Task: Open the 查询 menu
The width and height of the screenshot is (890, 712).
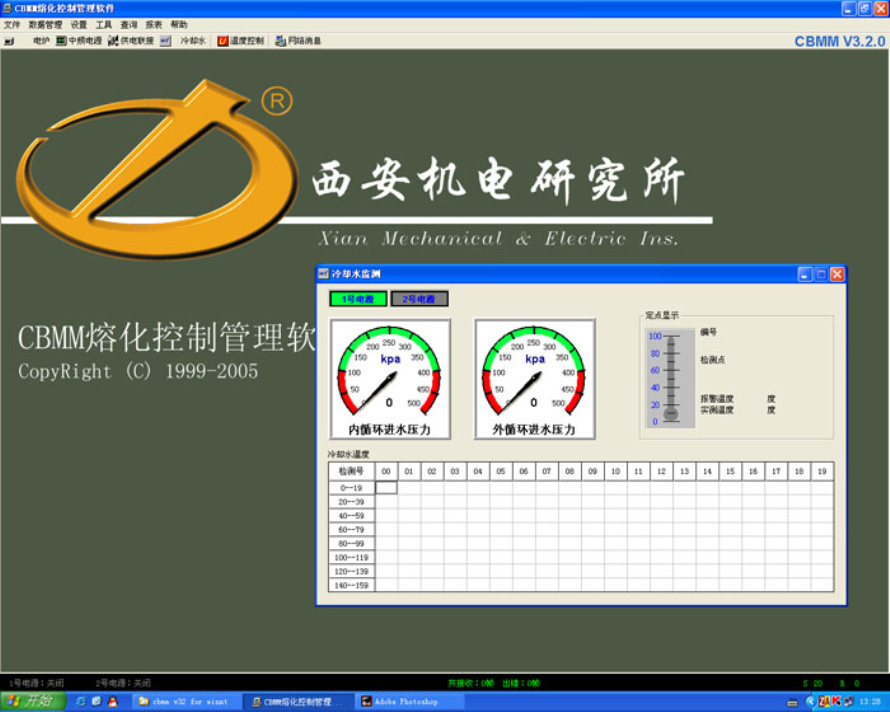Action: 129,24
